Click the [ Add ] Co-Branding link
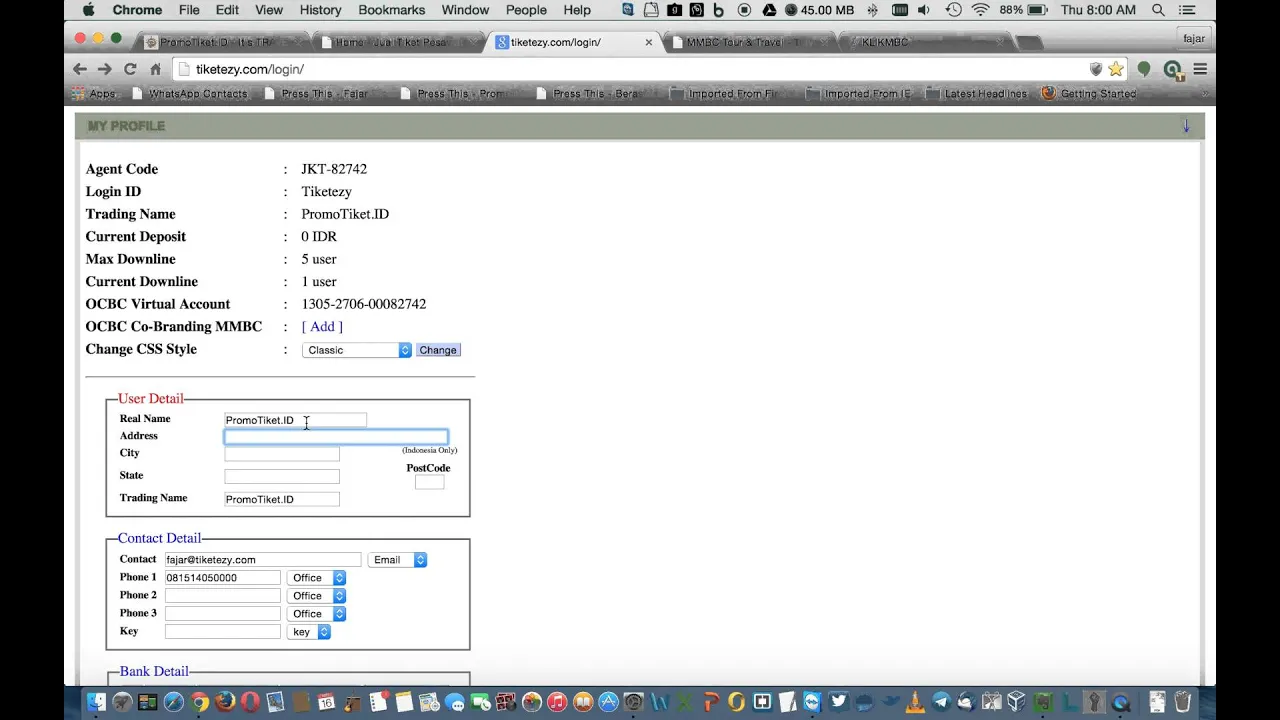The image size is (1280, 720). pos(322,327)
